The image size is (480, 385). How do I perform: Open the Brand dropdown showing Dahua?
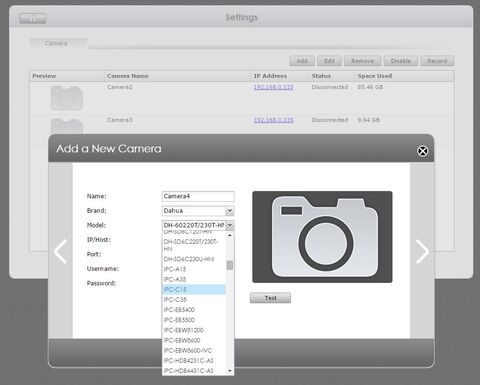pyautogui.click(x=198, y=211)
